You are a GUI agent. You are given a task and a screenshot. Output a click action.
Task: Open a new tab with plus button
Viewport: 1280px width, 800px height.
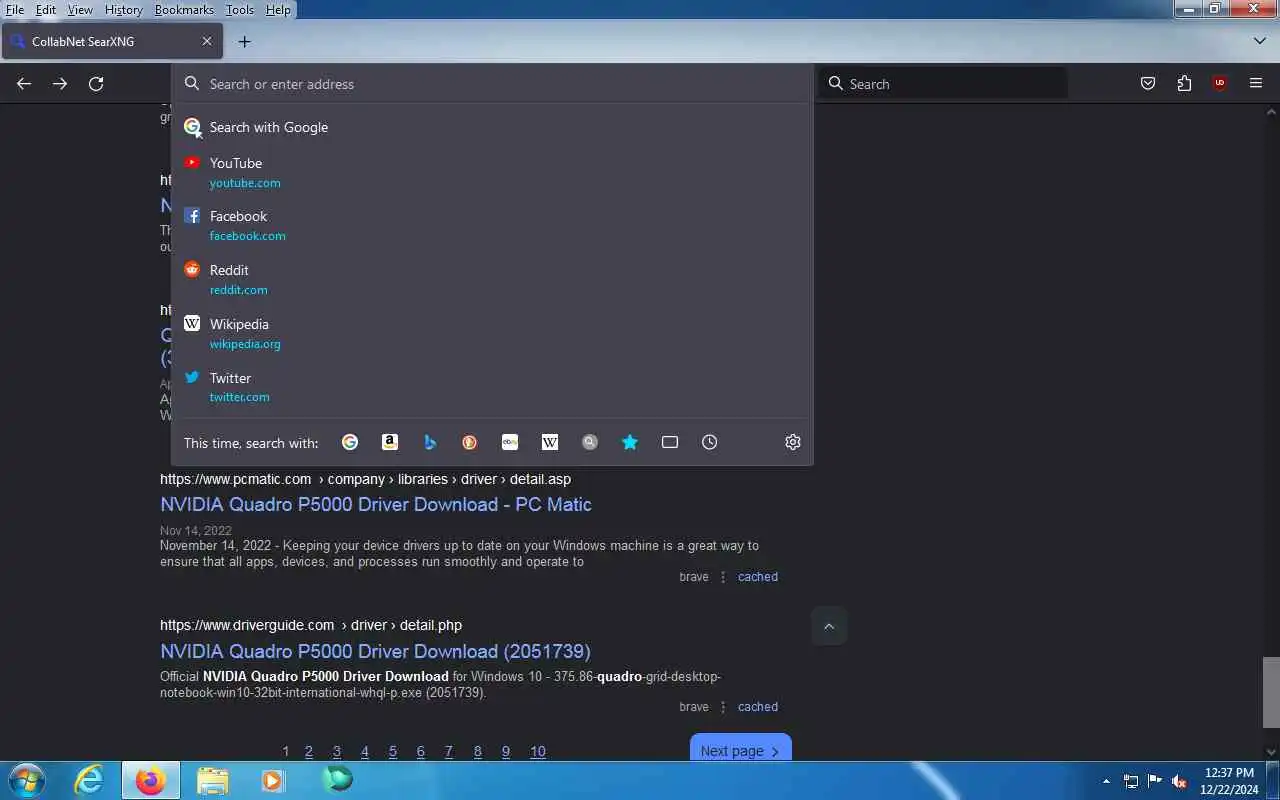click(244, 41)
